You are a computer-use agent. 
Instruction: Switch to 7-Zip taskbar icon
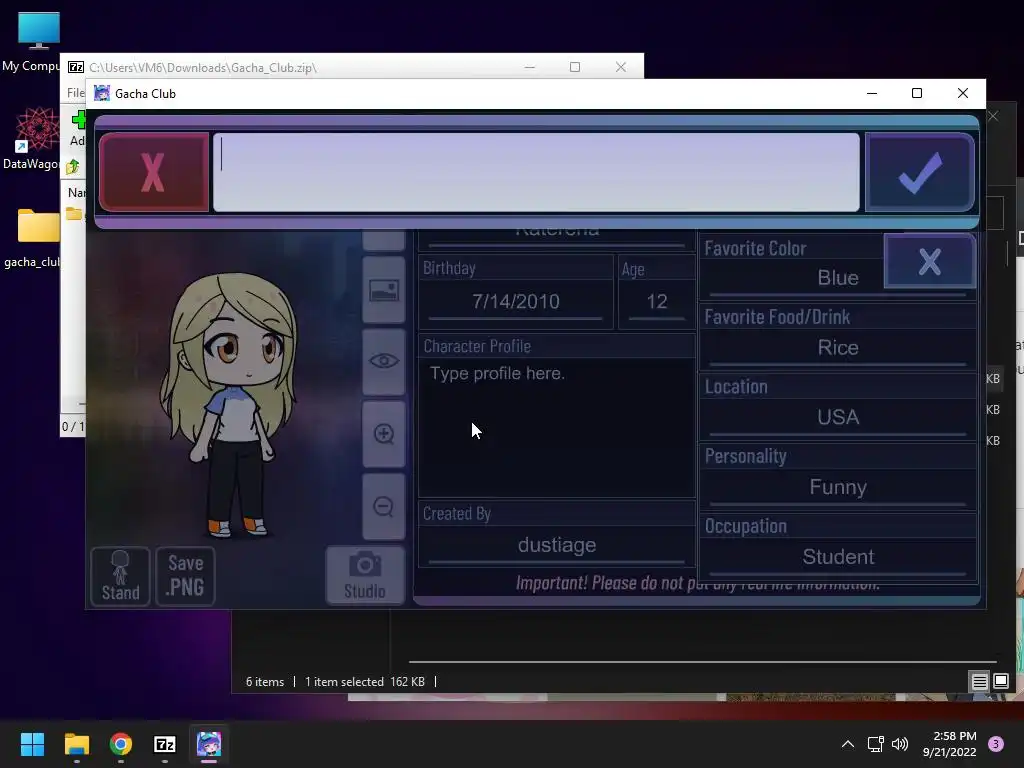pyautogui.click(x=165, y=744)
